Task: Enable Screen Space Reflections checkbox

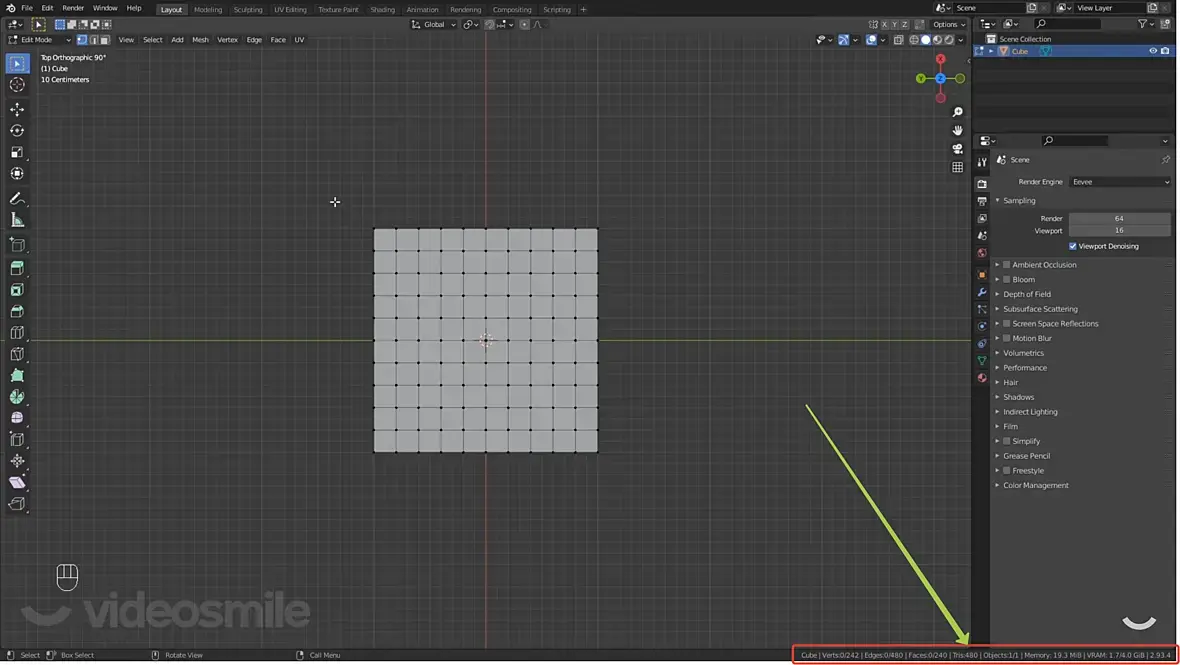Action: [1006, 323]
